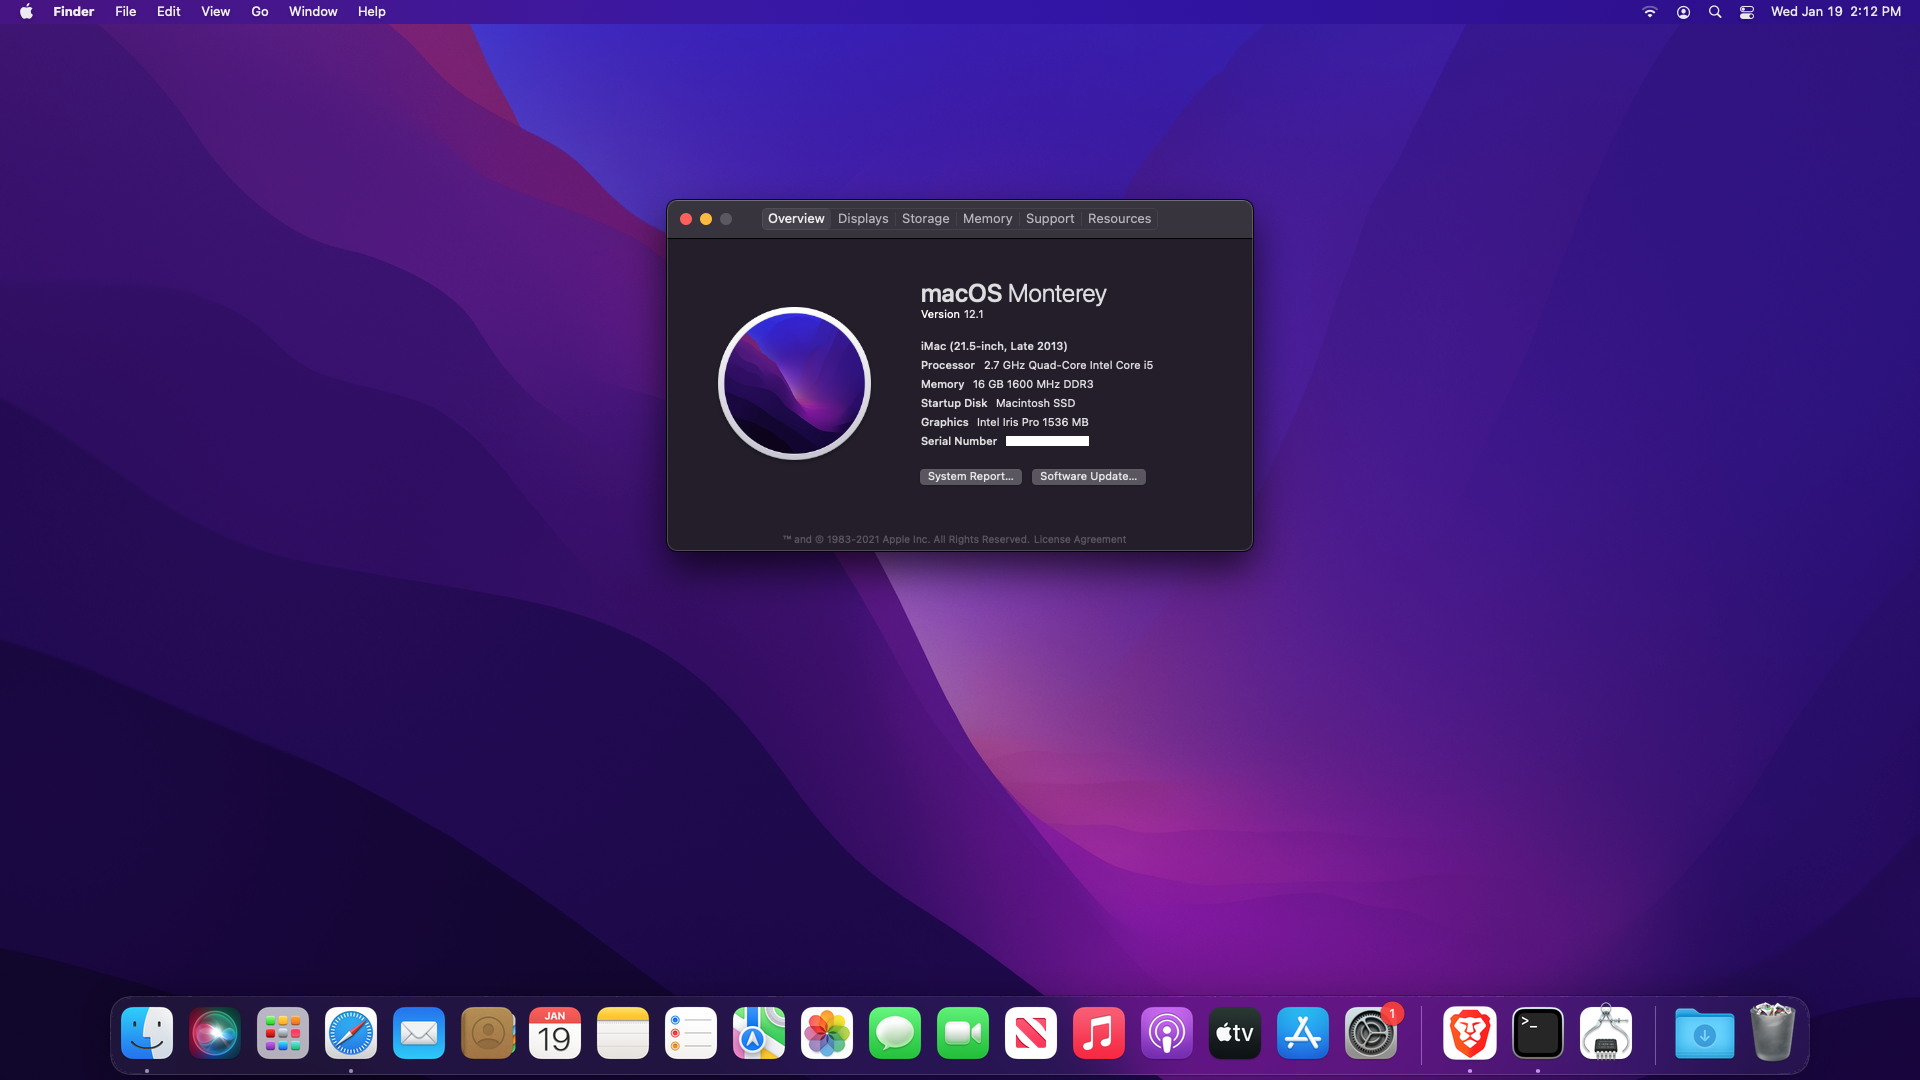Switch to the Support tab
Viewport: 1920px width, 1080px height.
point(1050,219)
